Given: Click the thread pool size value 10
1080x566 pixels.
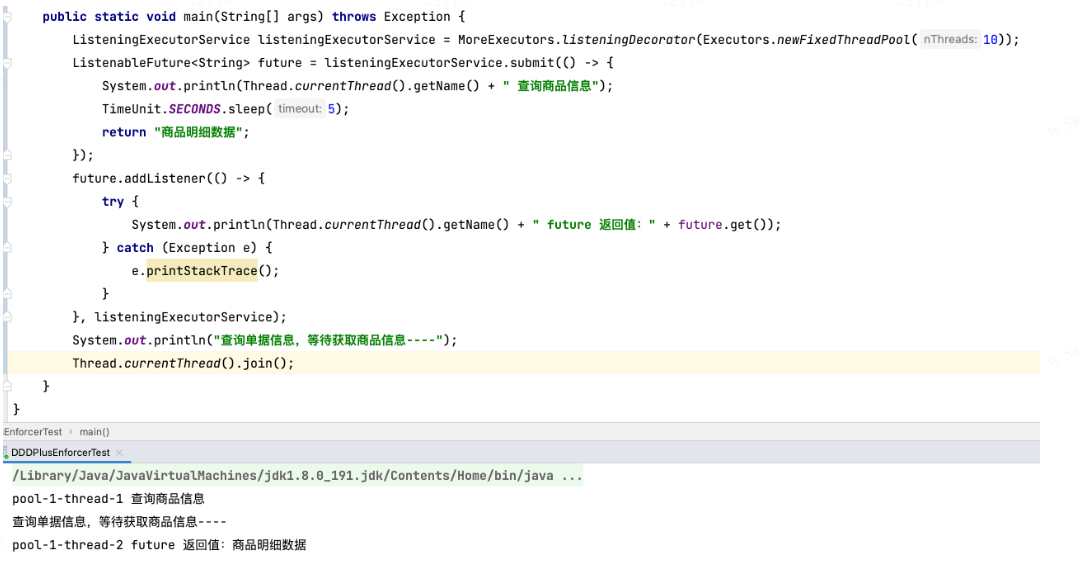Looking at the screenshot, I should [990, 40].
